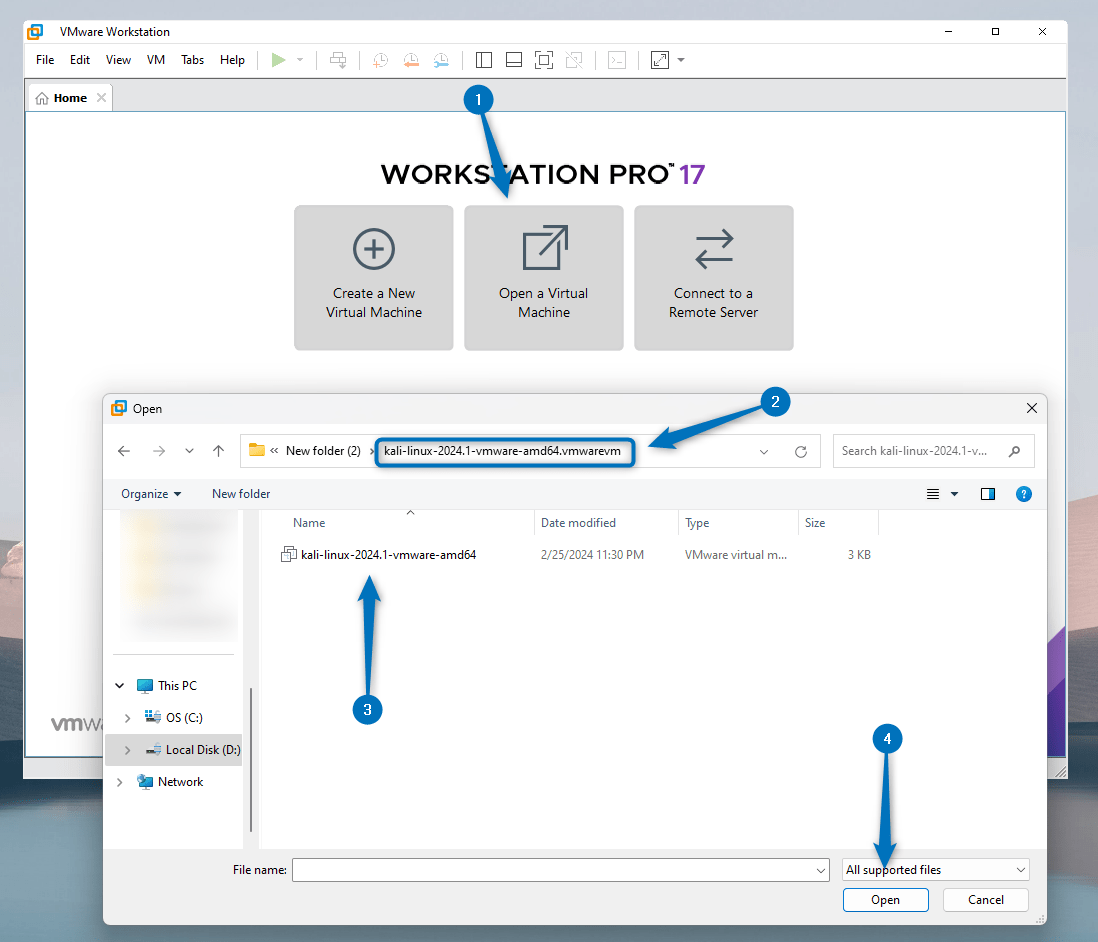Open the VM menu
Image resolution: width=1098 pixels, height=942 pixels.
[x=156, y=60]
